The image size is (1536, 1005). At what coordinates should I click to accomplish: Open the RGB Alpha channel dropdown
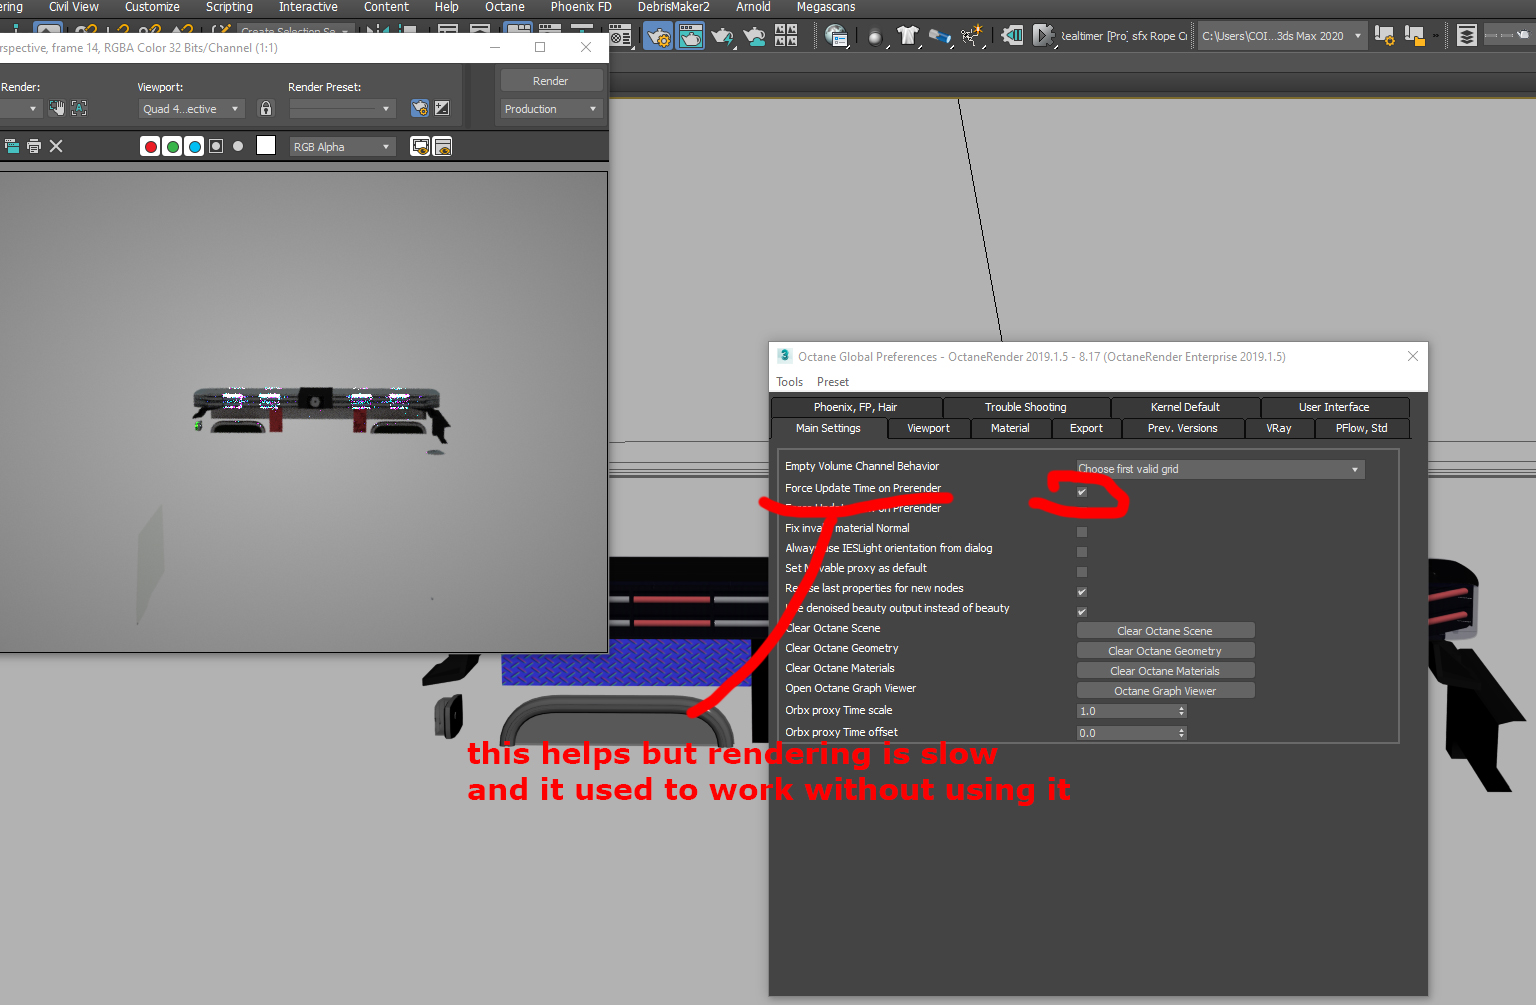(x=343, y=147)
